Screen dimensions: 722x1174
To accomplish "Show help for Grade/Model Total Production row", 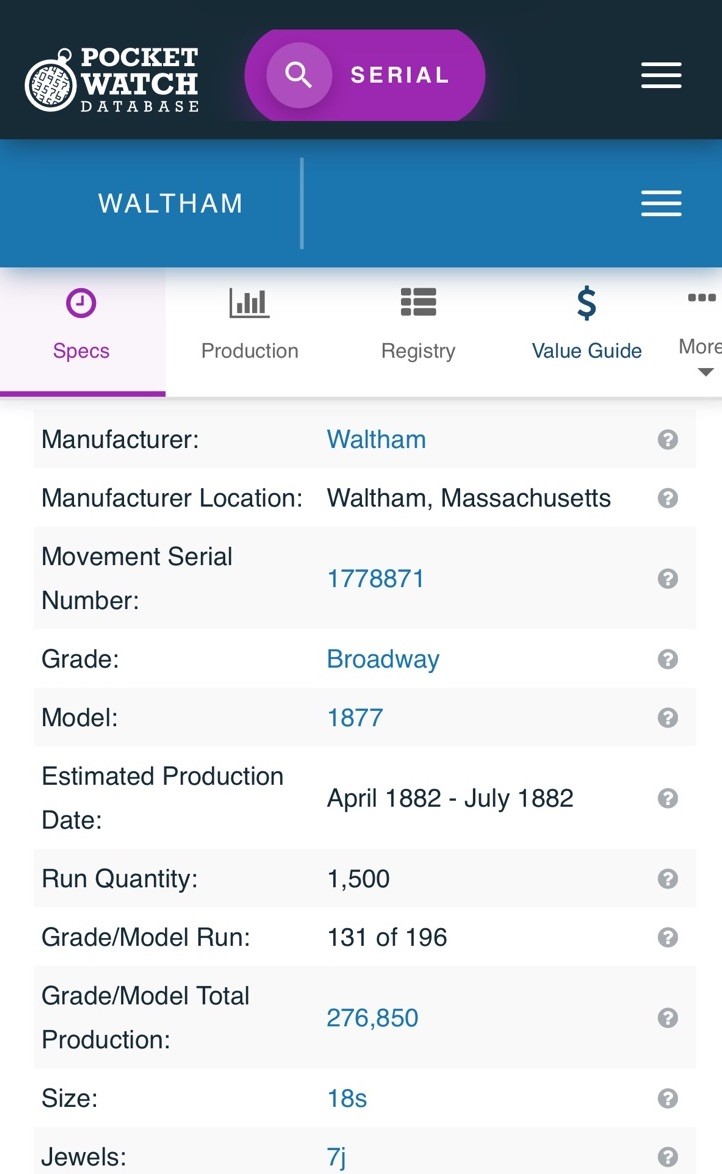I will [668, 1018].
